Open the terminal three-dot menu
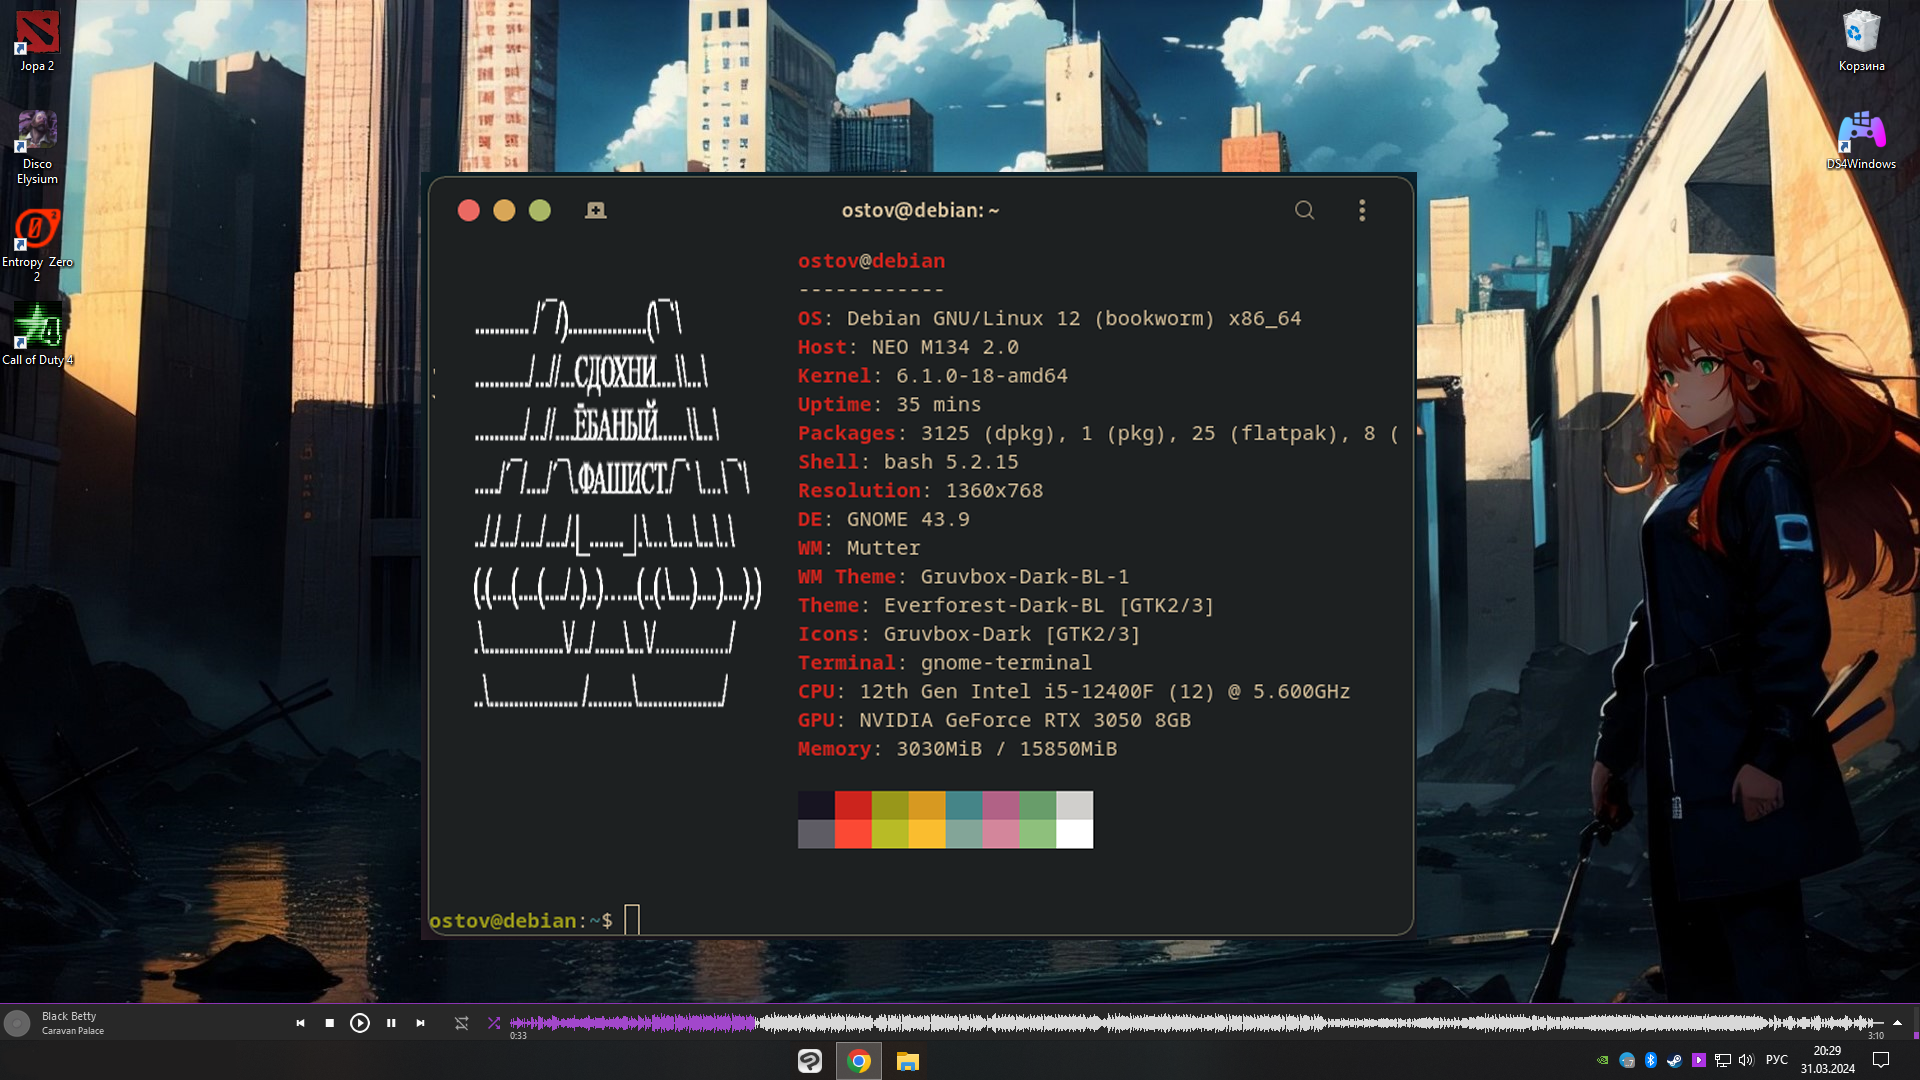1920x1080 pixels. (1362, 210)
